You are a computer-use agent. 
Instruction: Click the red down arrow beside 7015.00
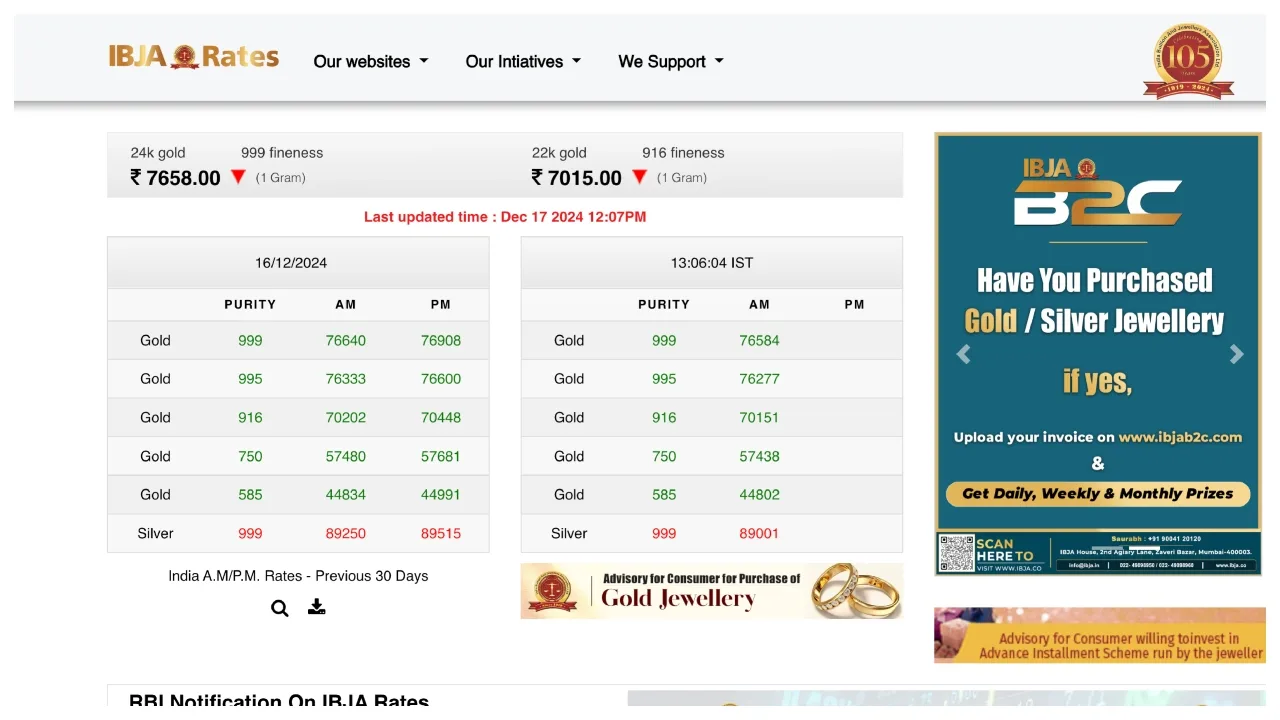[x=640, y=177]
